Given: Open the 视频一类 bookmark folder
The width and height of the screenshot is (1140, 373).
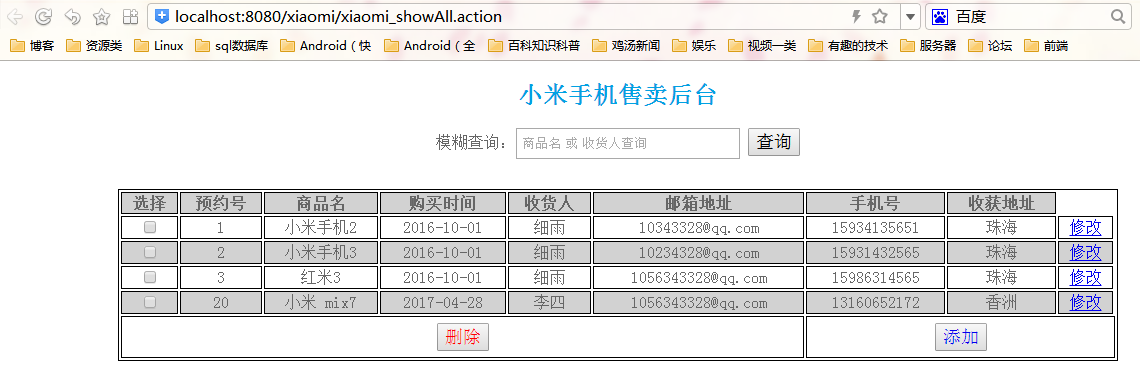Looking at the screenshot, I should [762, 46].
